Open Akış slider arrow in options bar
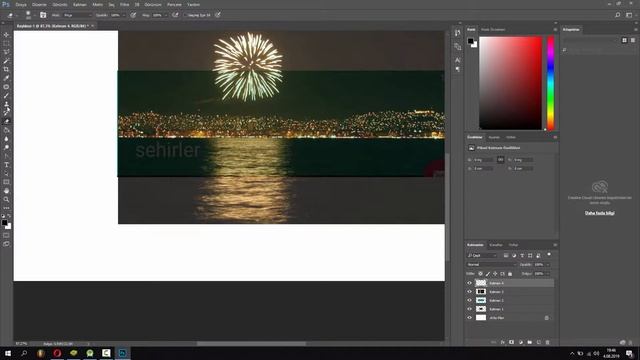The image size is (640, 360). click(166, 15)
